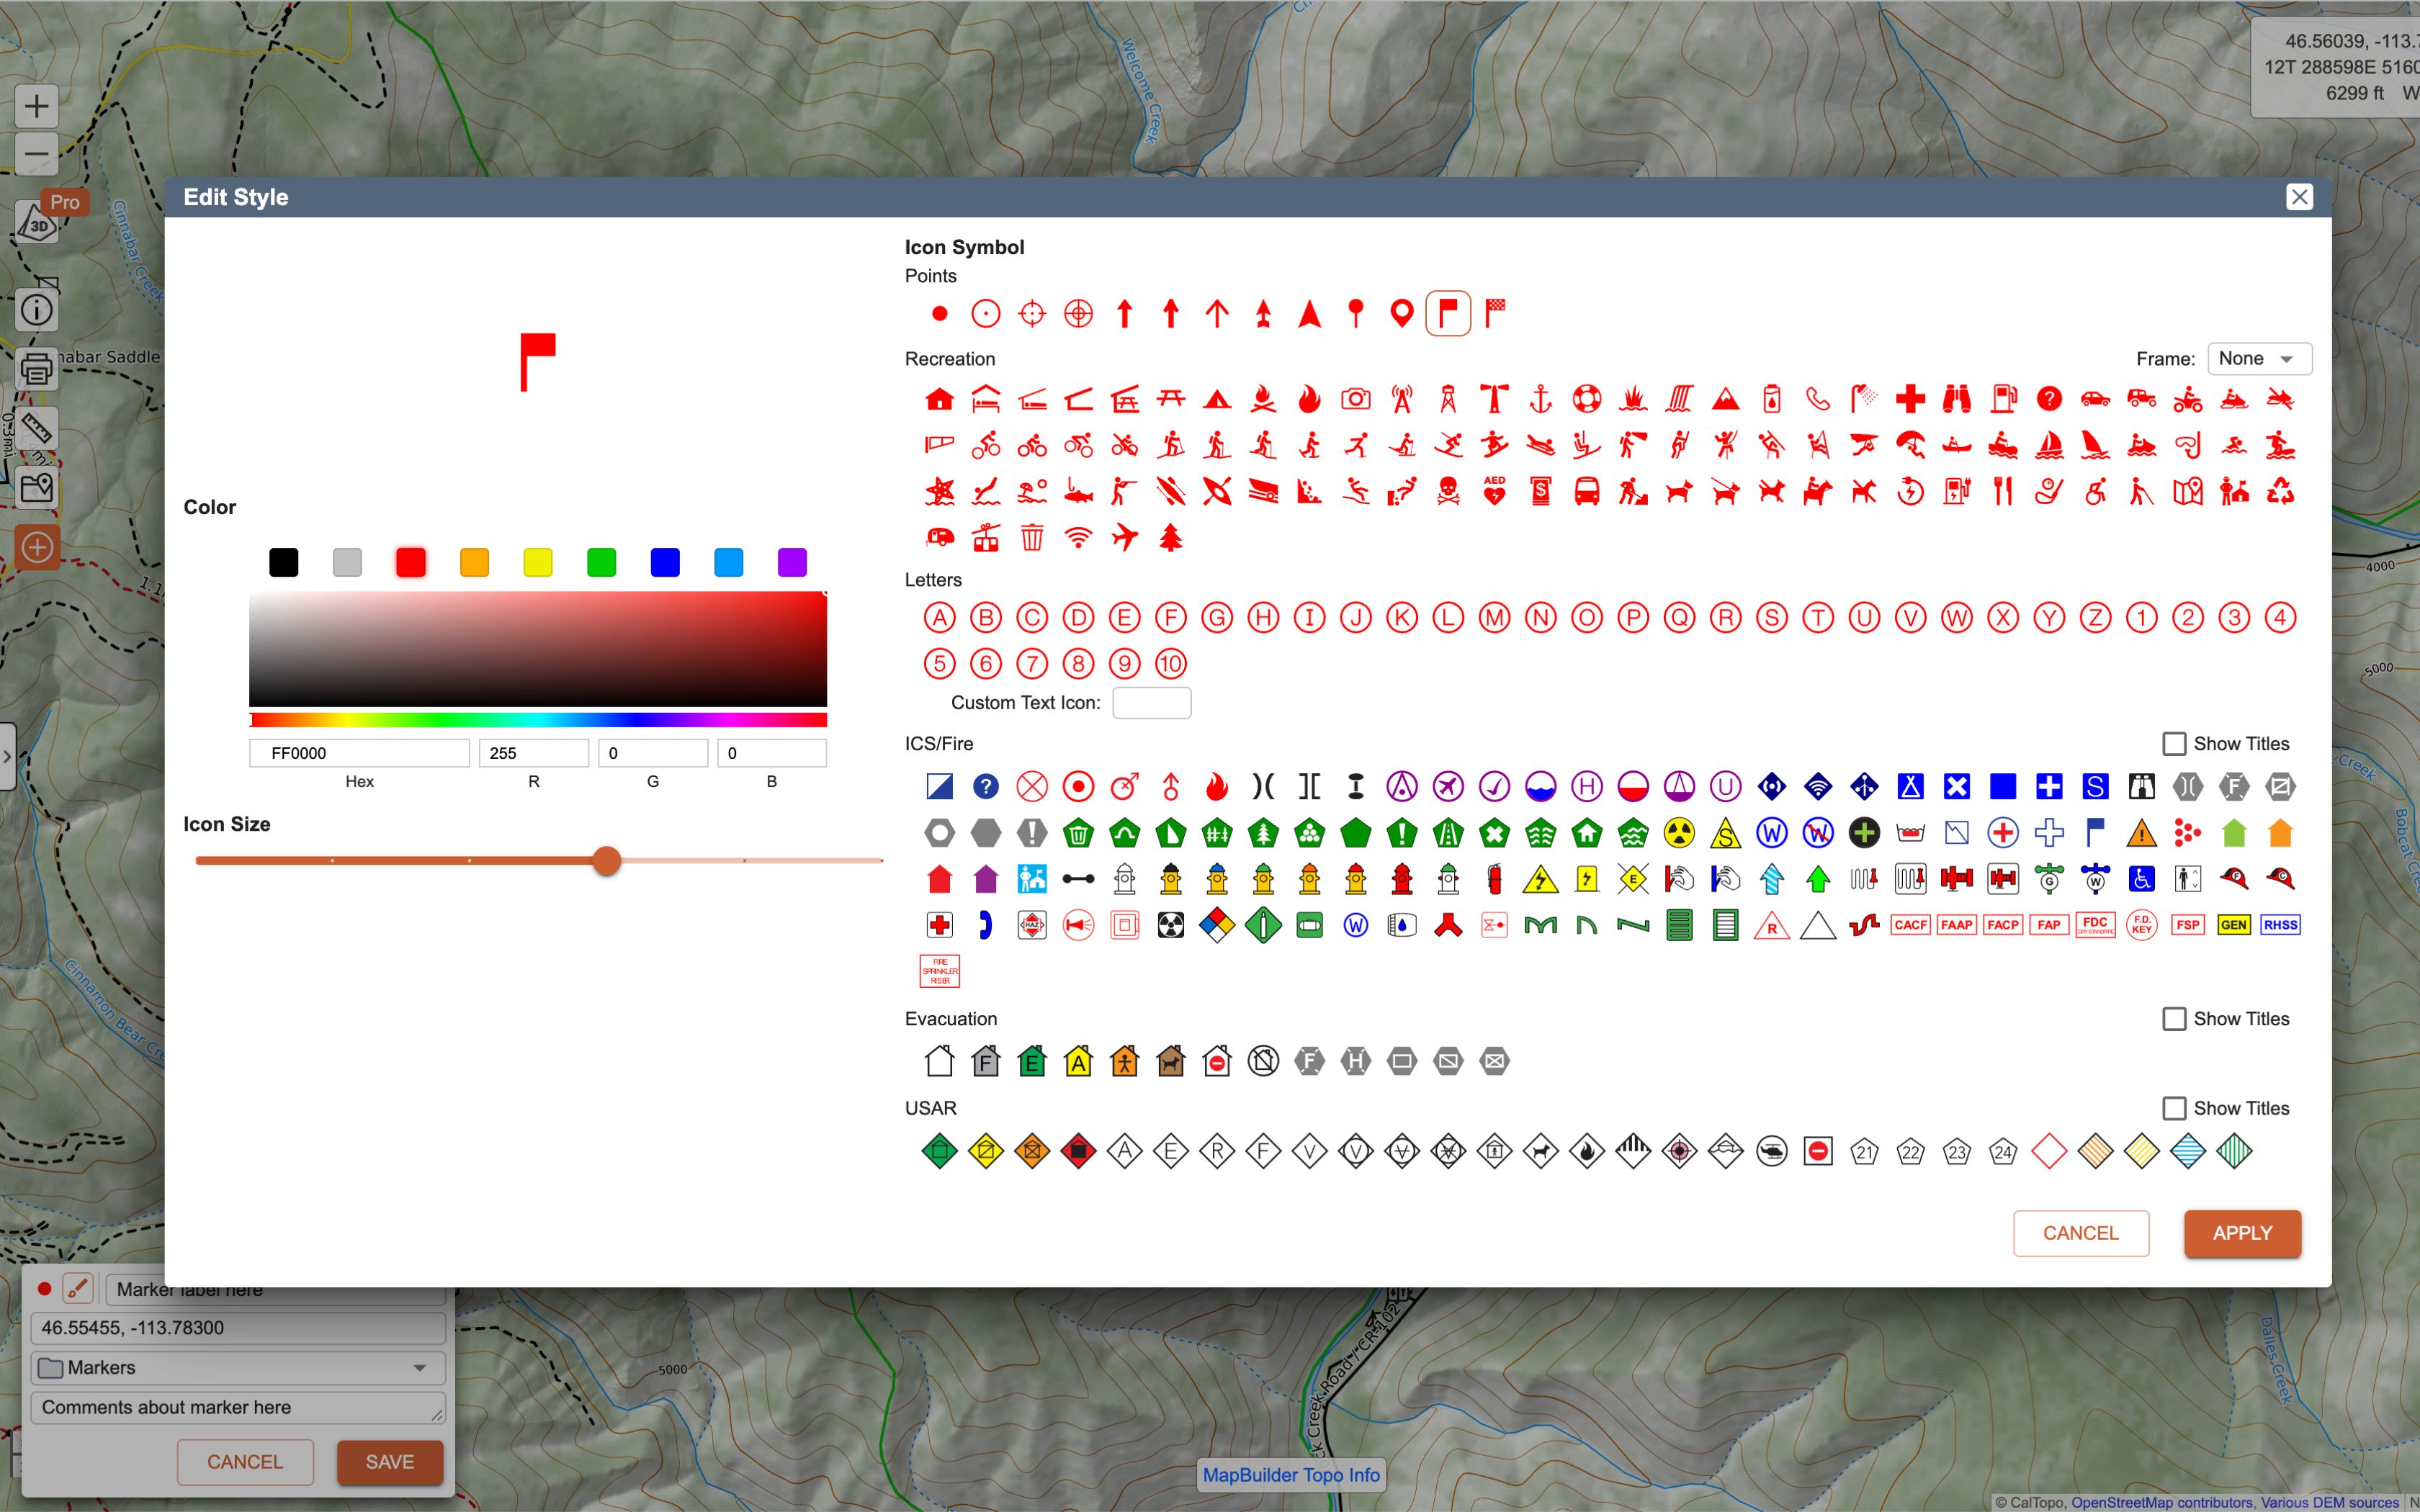Toggle Show Titles for USAR icons

tap(2173, 1108)
